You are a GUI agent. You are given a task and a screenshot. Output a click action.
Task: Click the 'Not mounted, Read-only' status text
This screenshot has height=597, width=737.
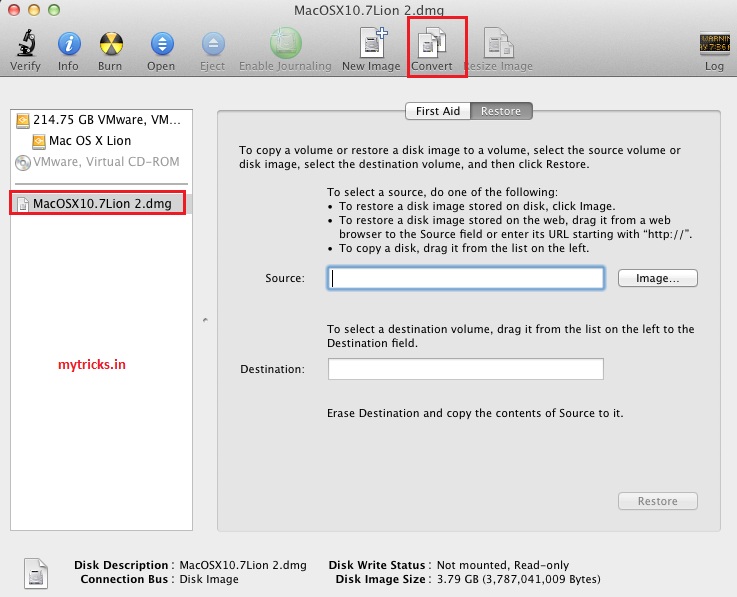click(503, 565)
